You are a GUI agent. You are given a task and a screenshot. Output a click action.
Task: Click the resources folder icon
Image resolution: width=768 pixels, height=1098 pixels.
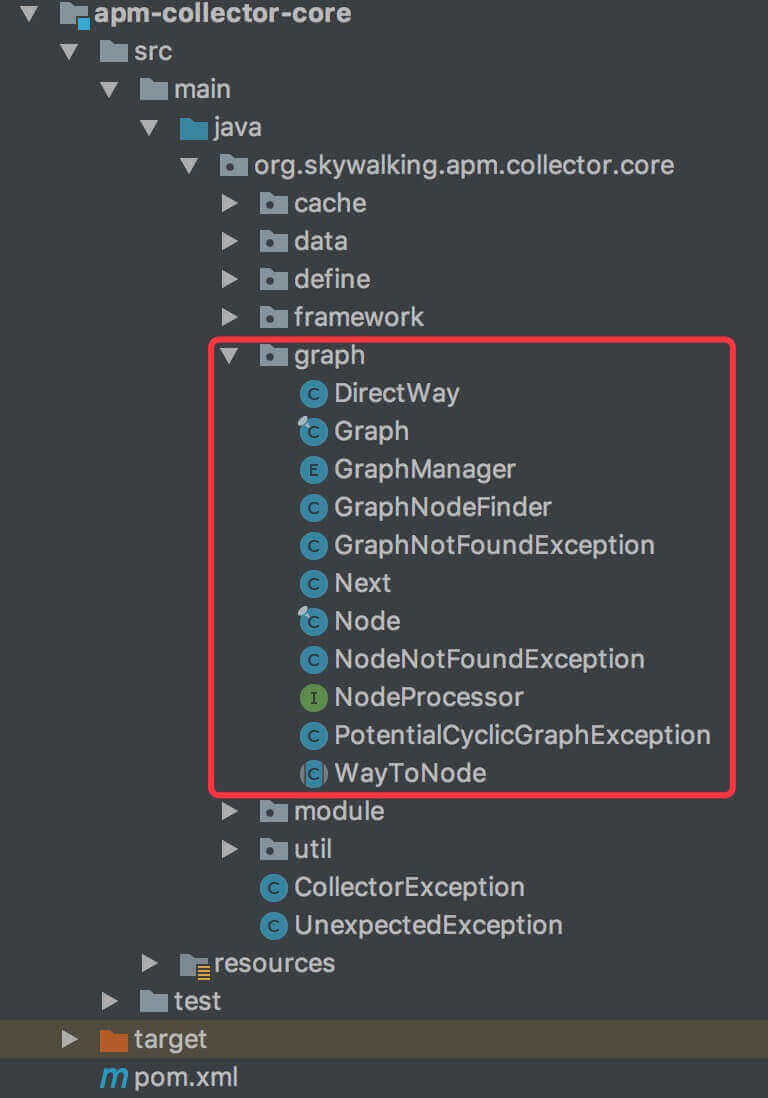(x=193, y=963)
